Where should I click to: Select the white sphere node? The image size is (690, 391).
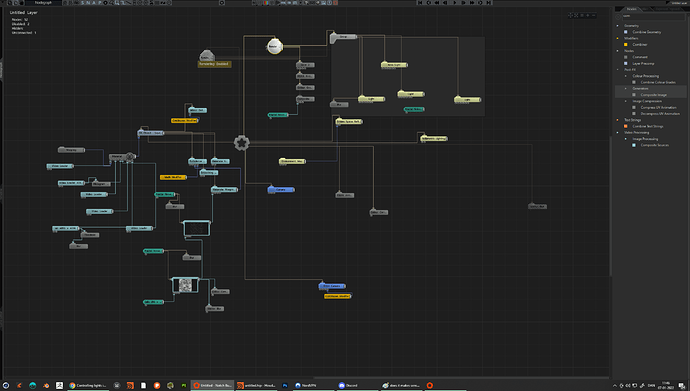(274, 46)
